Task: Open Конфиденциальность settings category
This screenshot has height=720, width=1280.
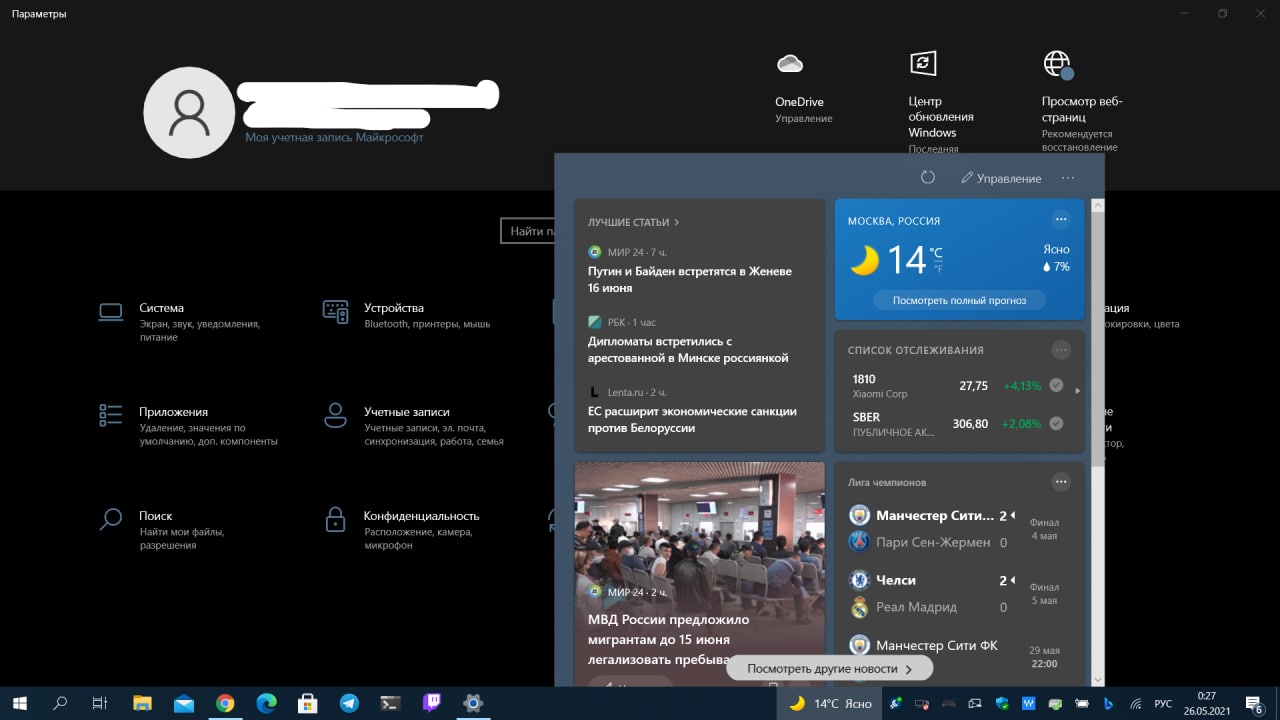Action: tap(401, 530)
